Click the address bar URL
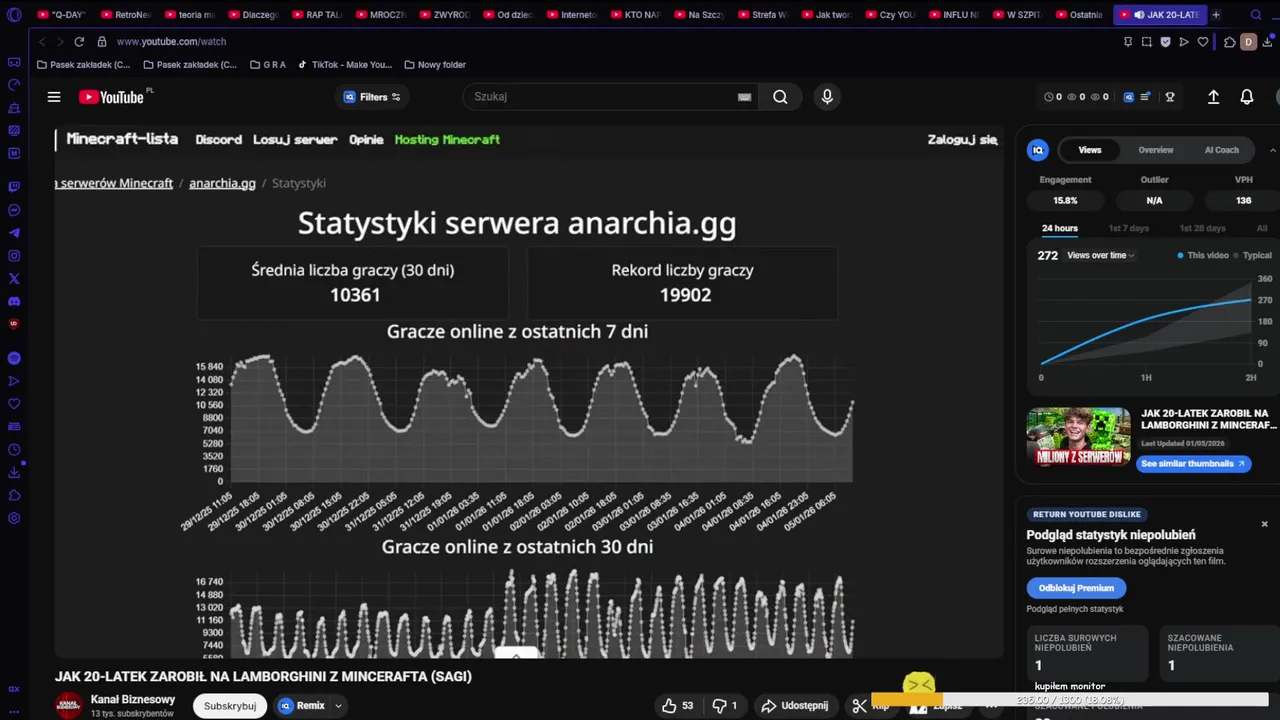Image resolution: width=1280 pixels, height=720 pixels. [171, 42]
